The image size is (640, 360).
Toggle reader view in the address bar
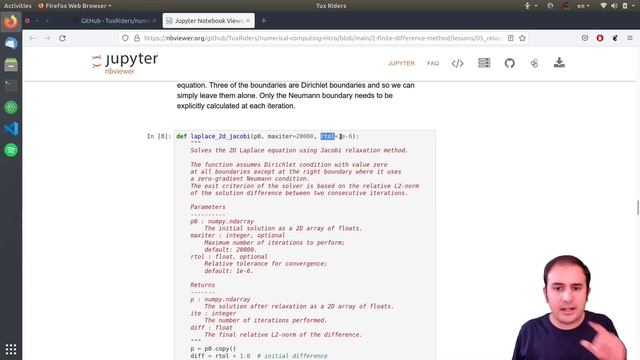pos(511,38)
